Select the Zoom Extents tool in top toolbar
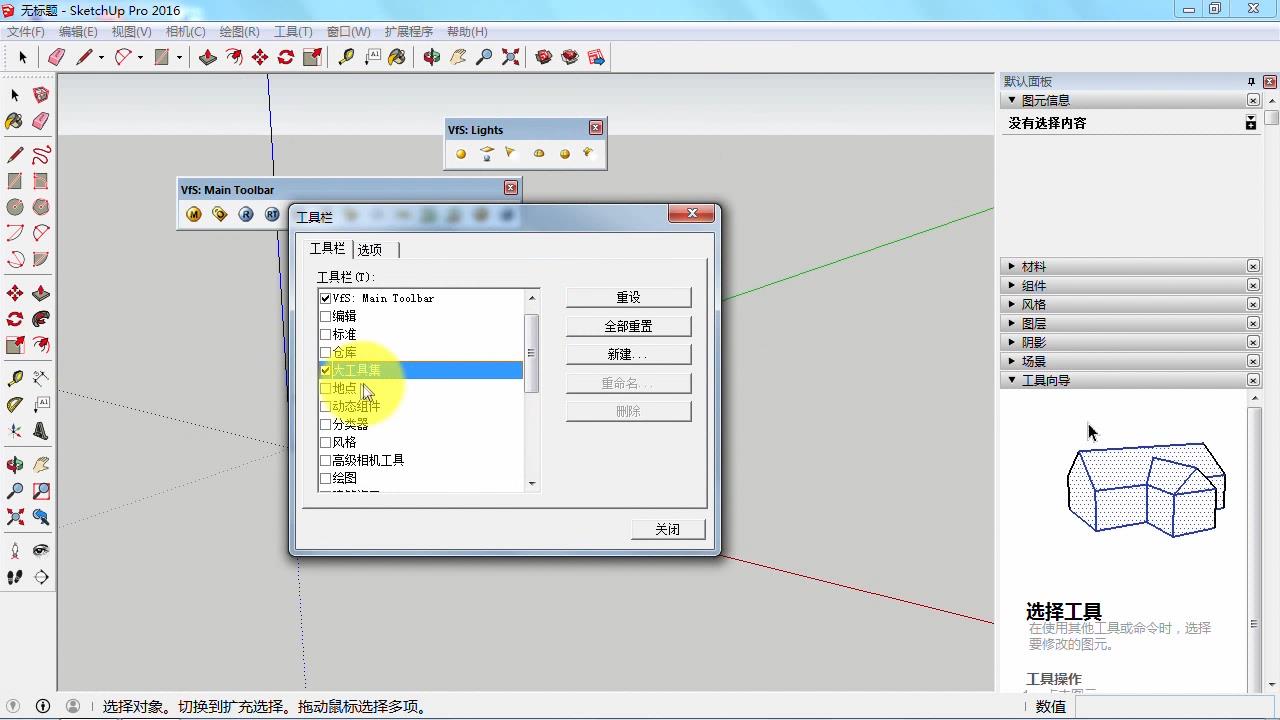The width and height of the screenshot is (1280, 720). click(510, 57)
